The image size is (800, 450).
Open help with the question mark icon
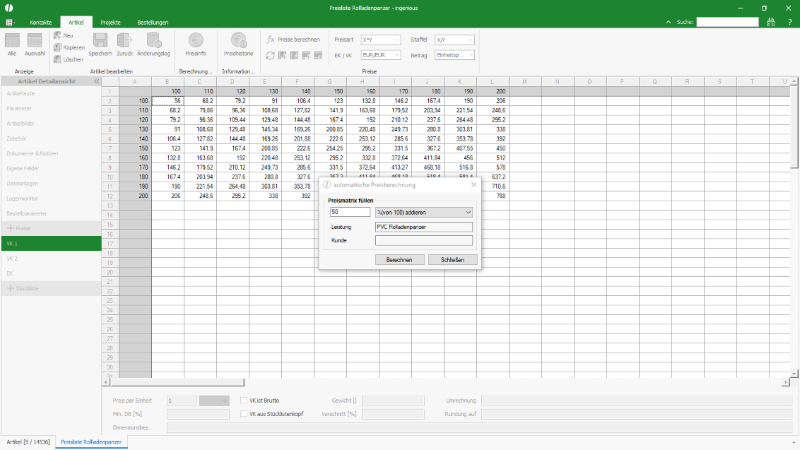[x=789, y=22]
